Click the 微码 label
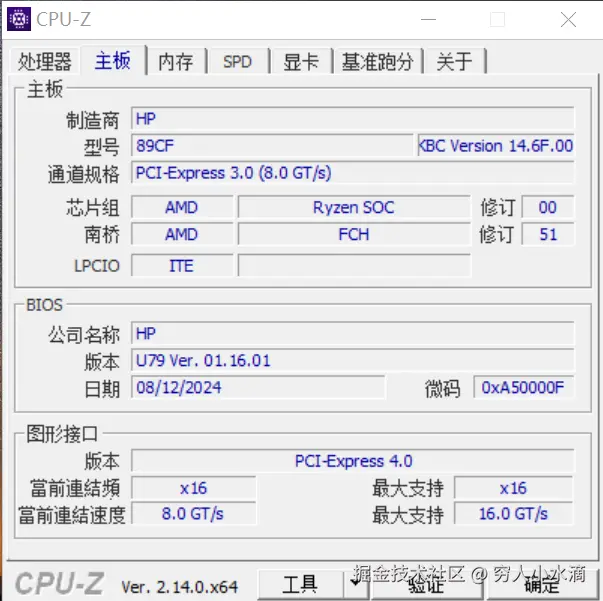The height and width of the screenshot is (601, 603). pos(443,388)
